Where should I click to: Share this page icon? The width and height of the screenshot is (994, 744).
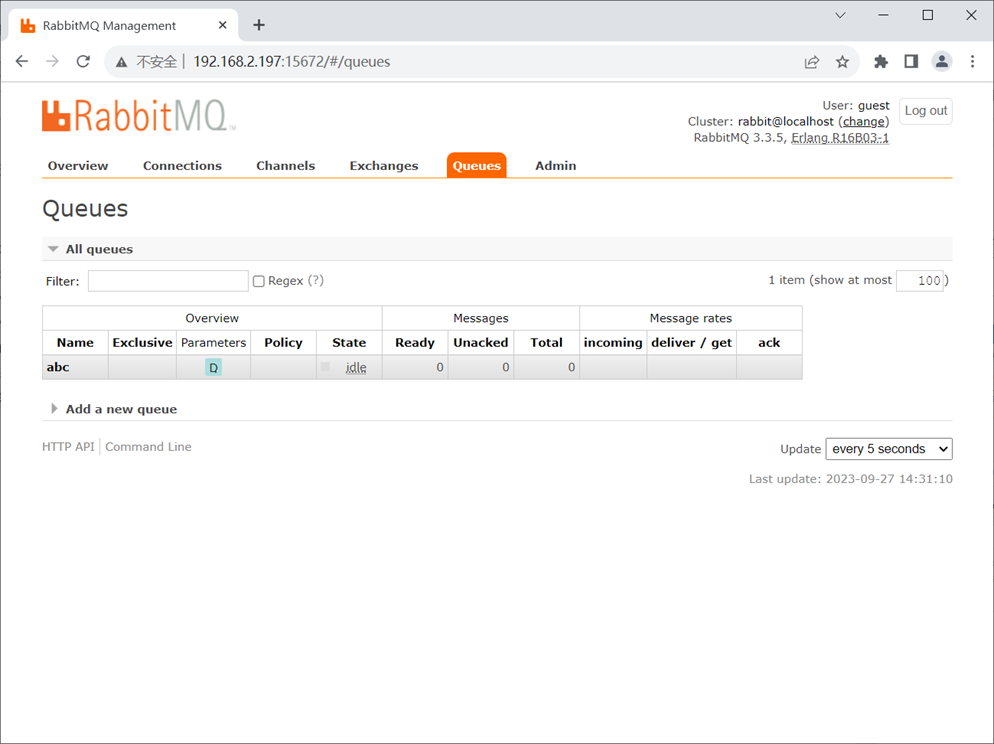811,61
